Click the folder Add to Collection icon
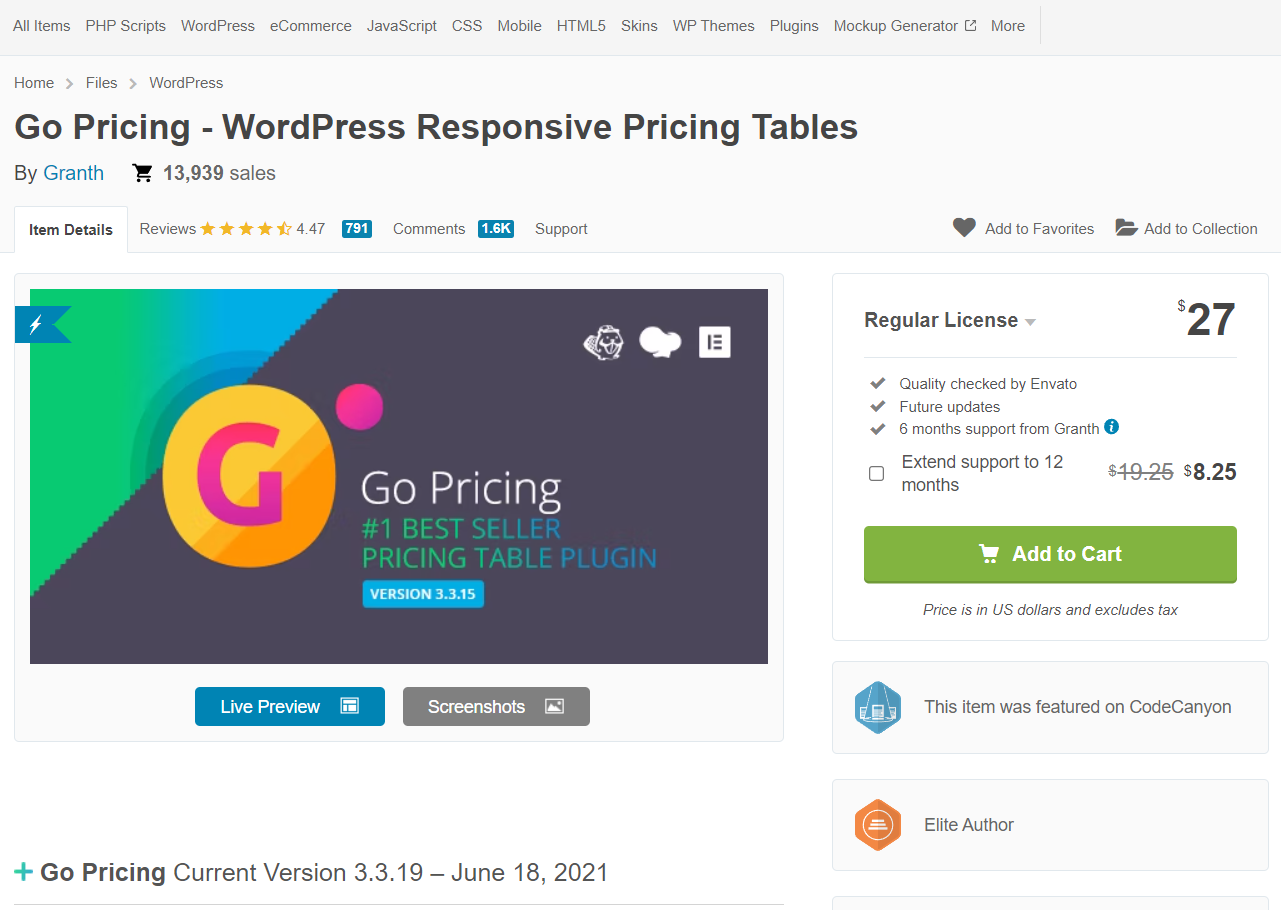 [x=1126, y=228]
